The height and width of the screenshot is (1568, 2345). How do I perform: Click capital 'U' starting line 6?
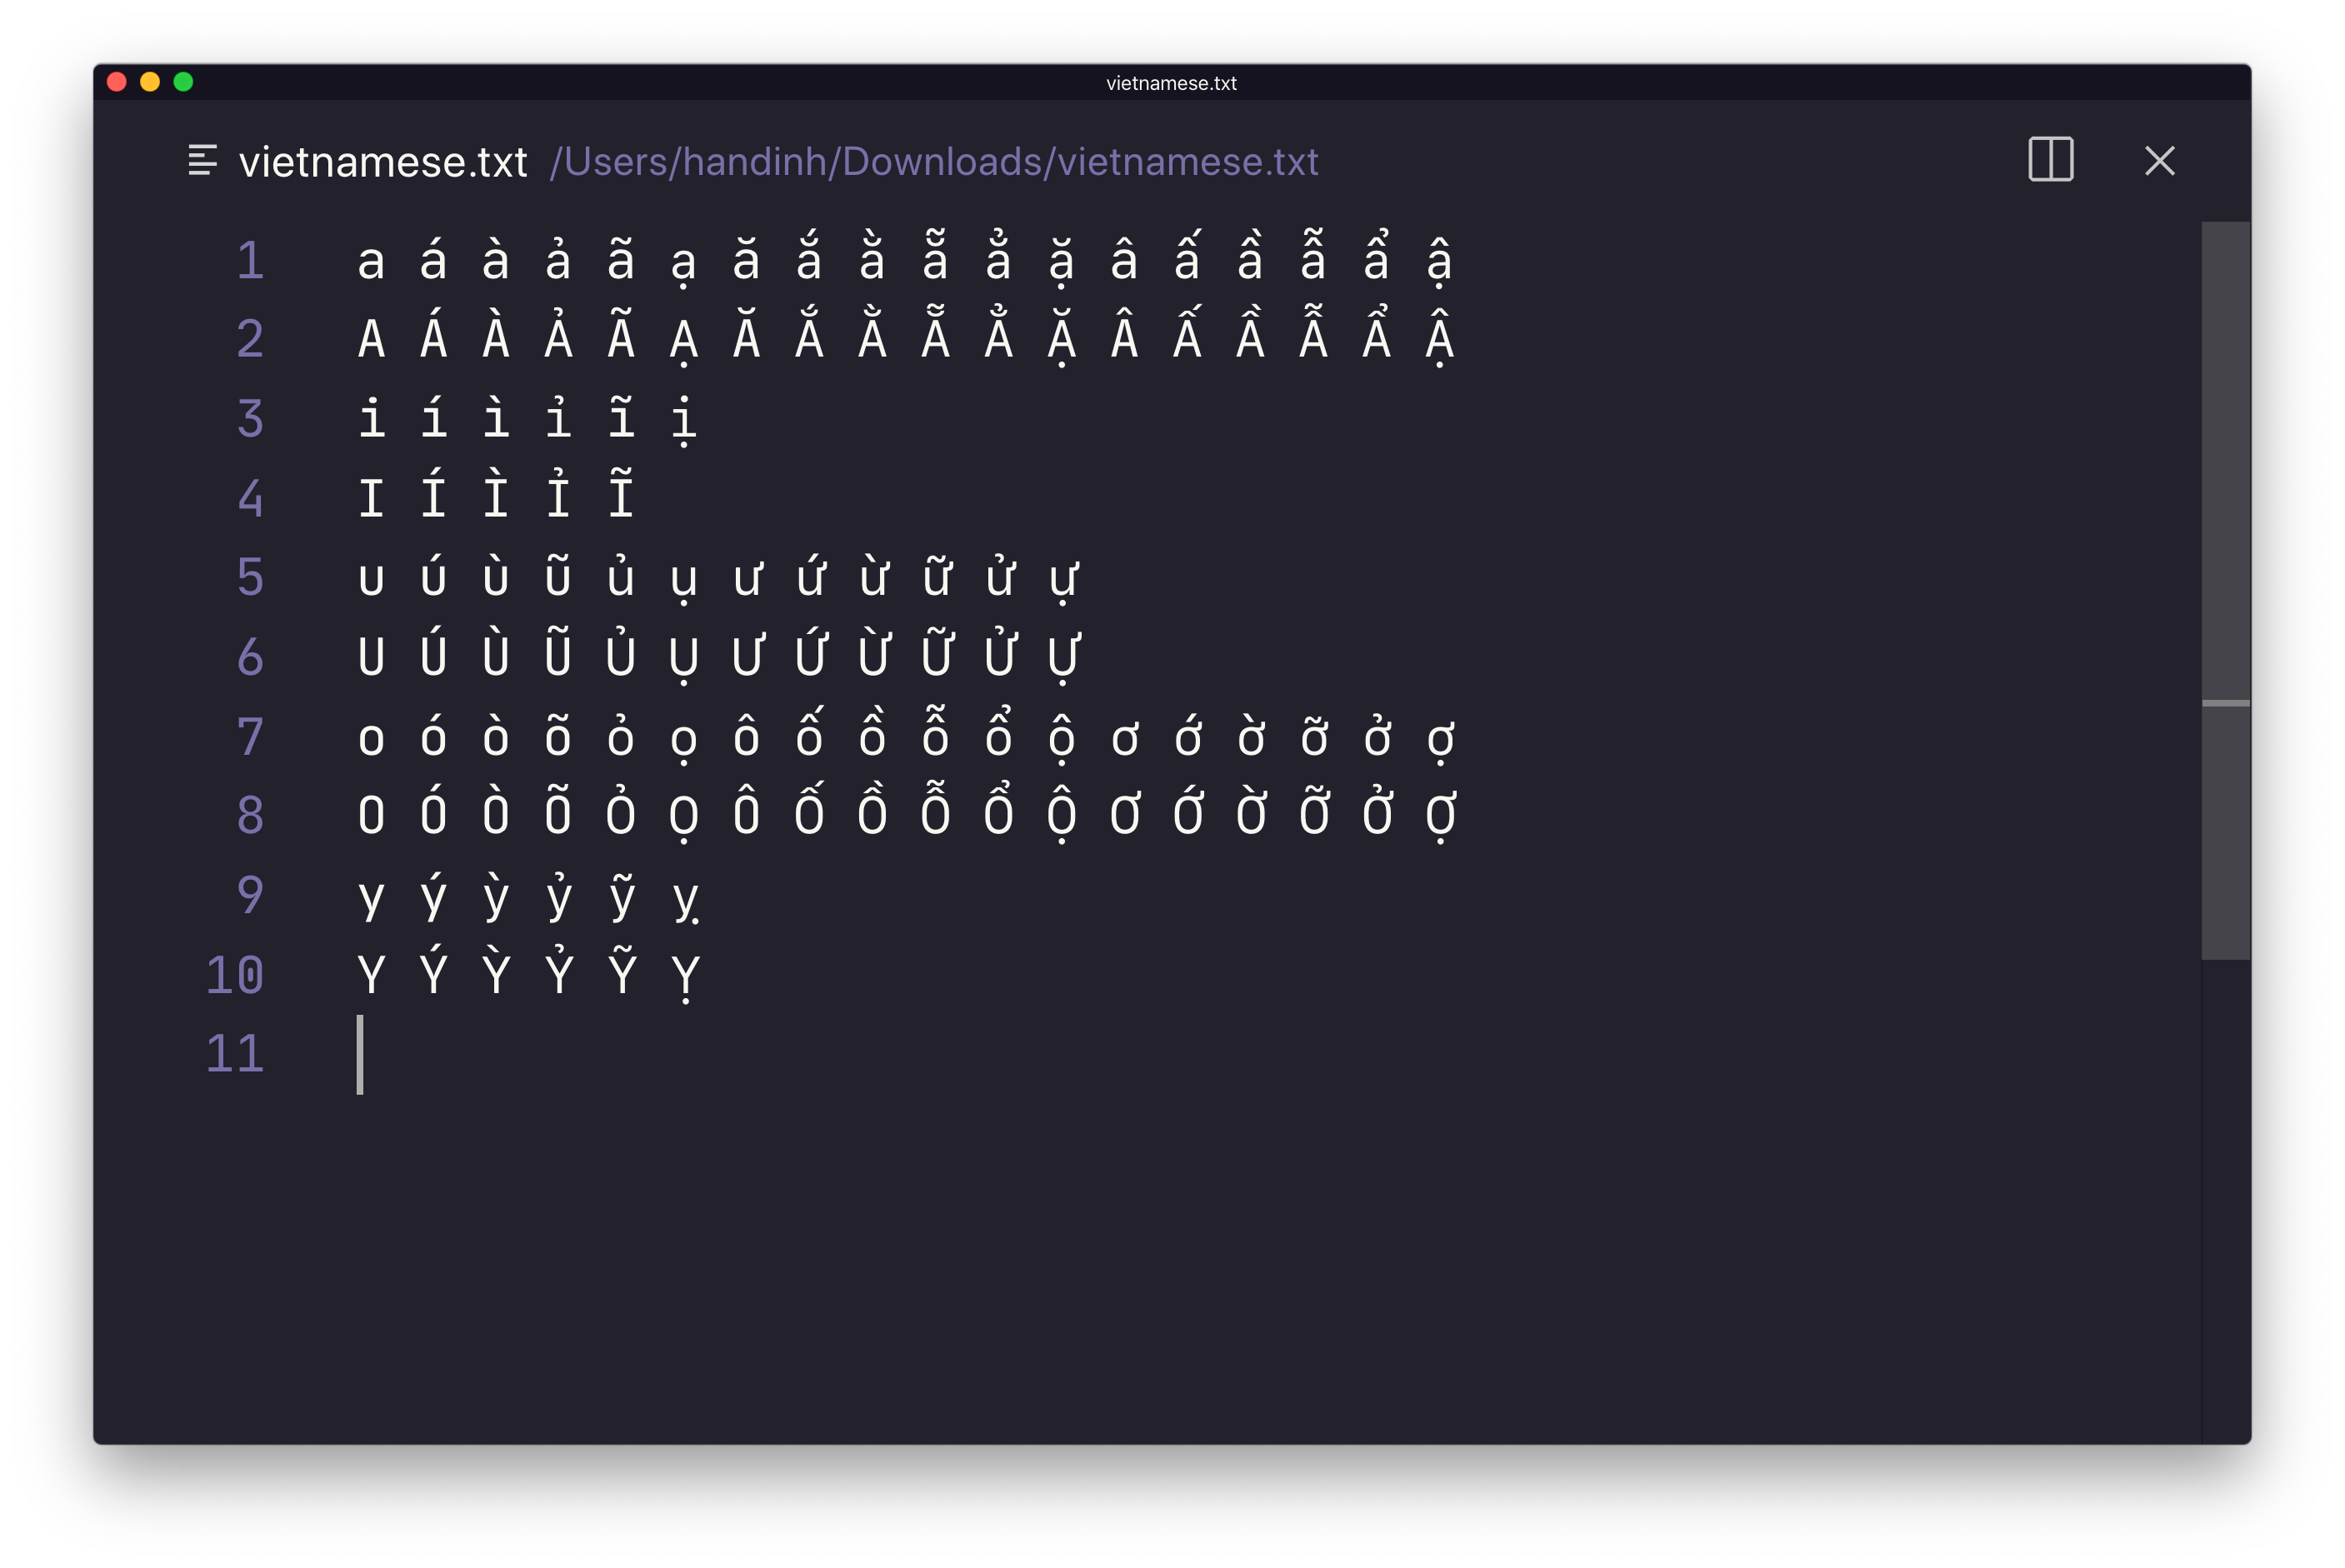click(x=371, y=657)
